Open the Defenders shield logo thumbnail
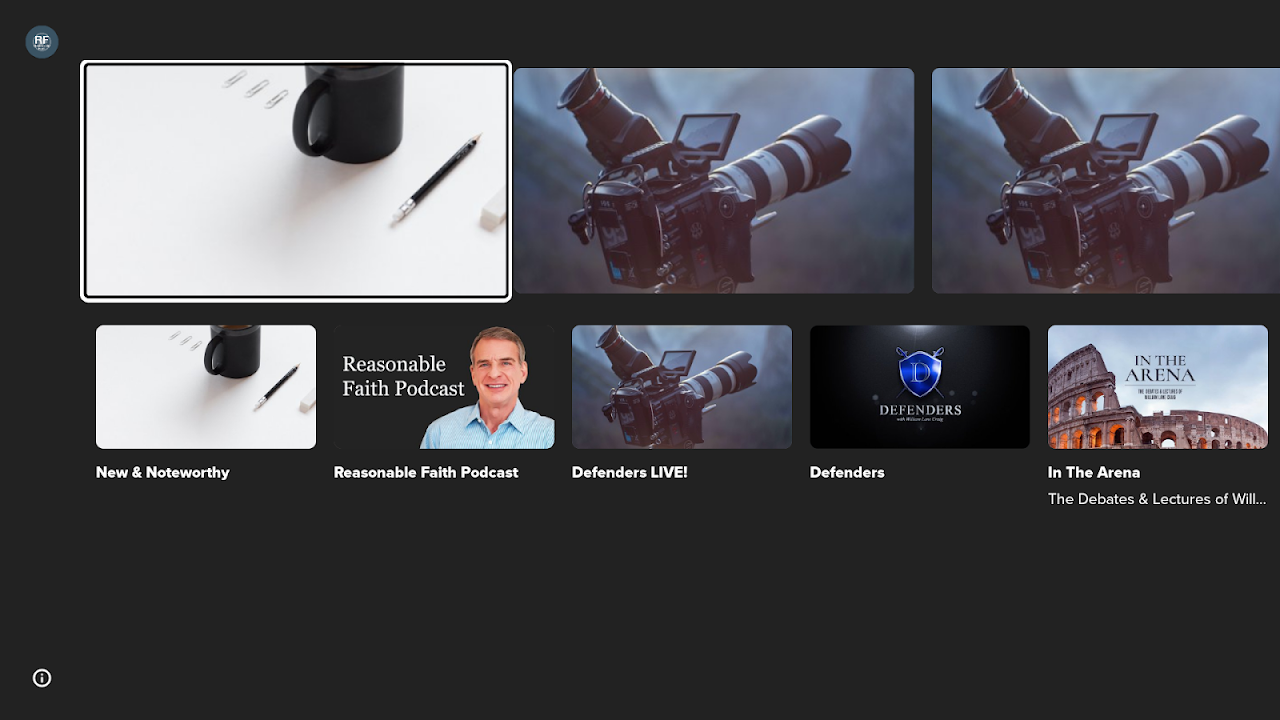Screen dimensions: 1280x720 920,387
